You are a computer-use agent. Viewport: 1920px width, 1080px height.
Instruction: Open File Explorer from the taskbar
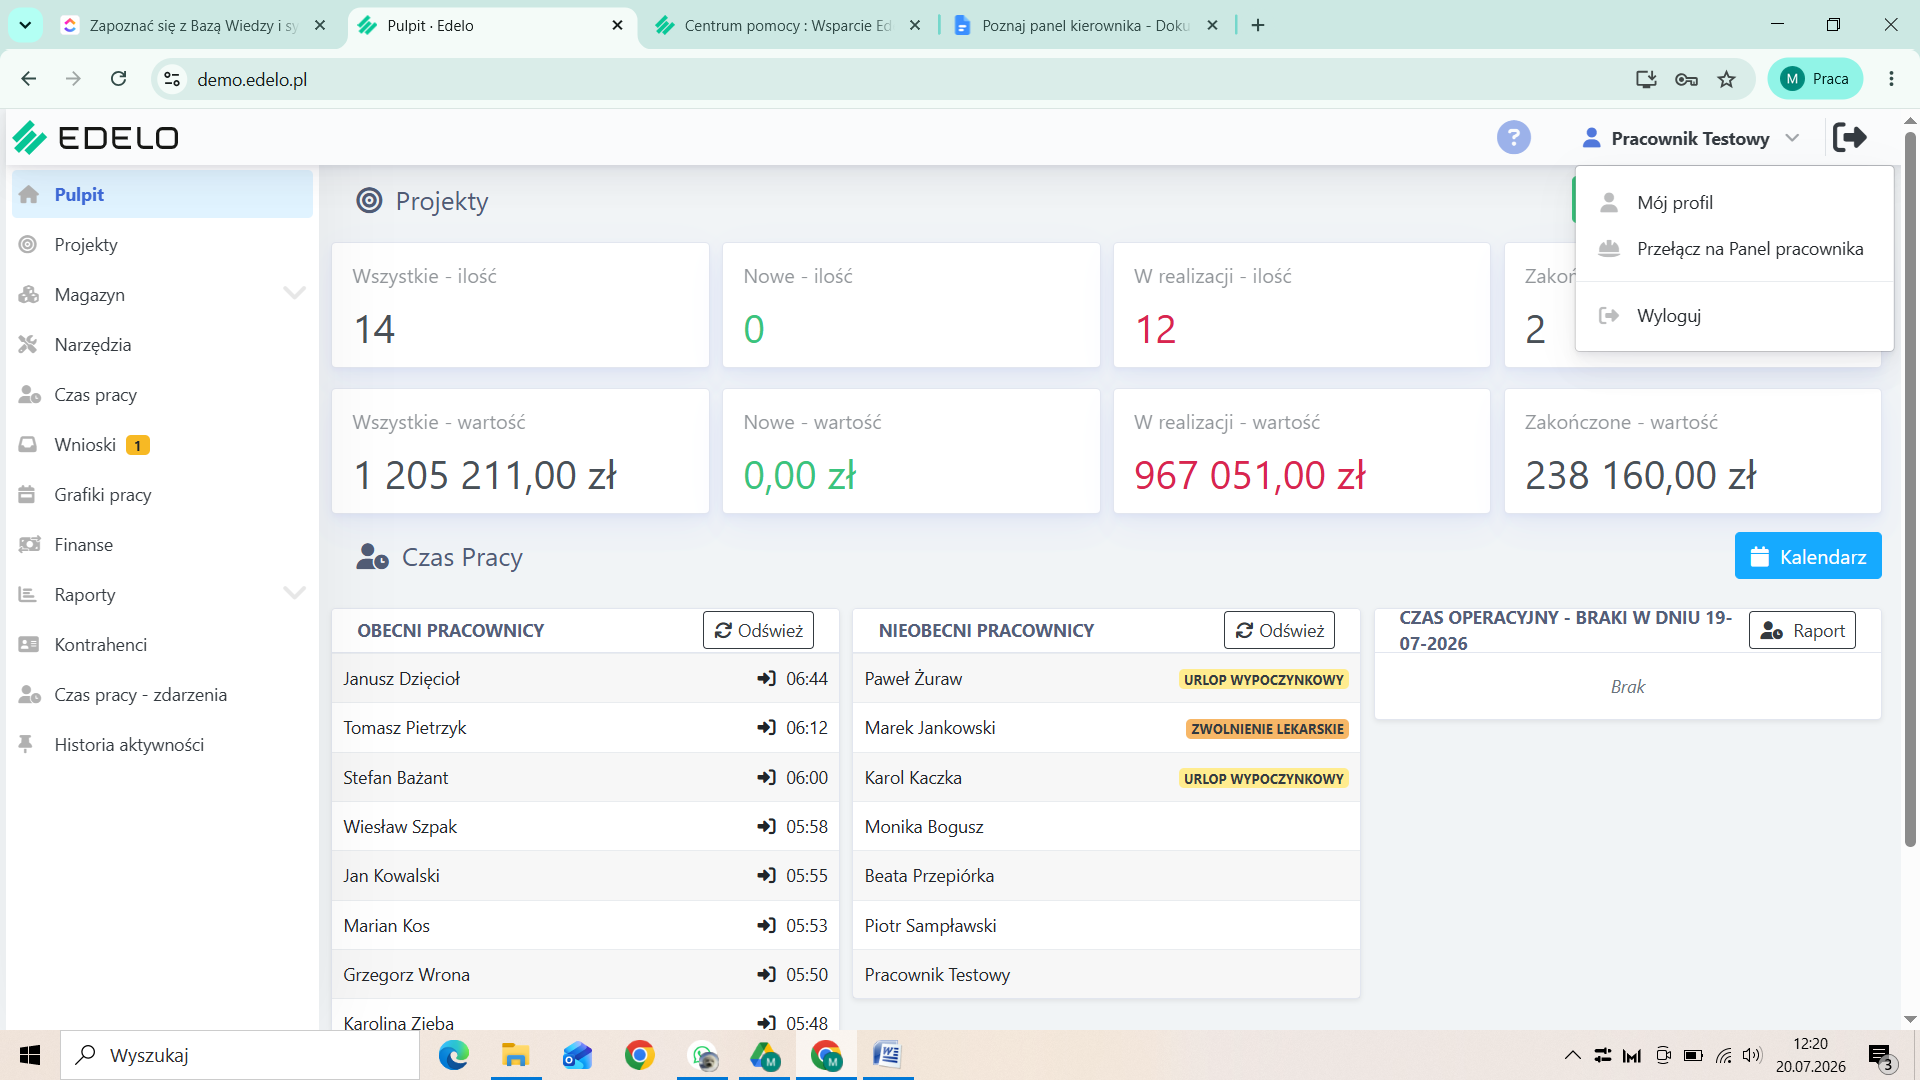tap(515, 1055)
